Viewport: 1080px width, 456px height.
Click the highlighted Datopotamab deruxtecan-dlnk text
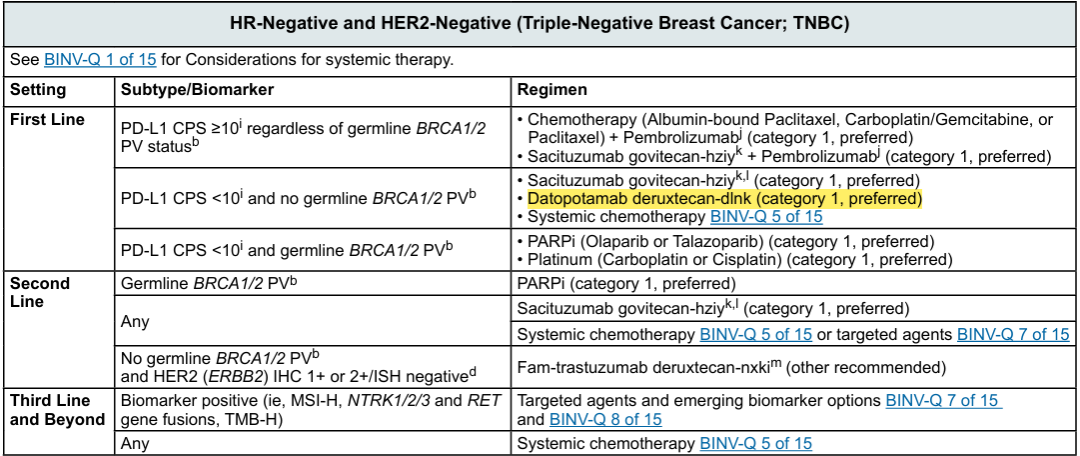pyautogui.click(x=725, y=200)
